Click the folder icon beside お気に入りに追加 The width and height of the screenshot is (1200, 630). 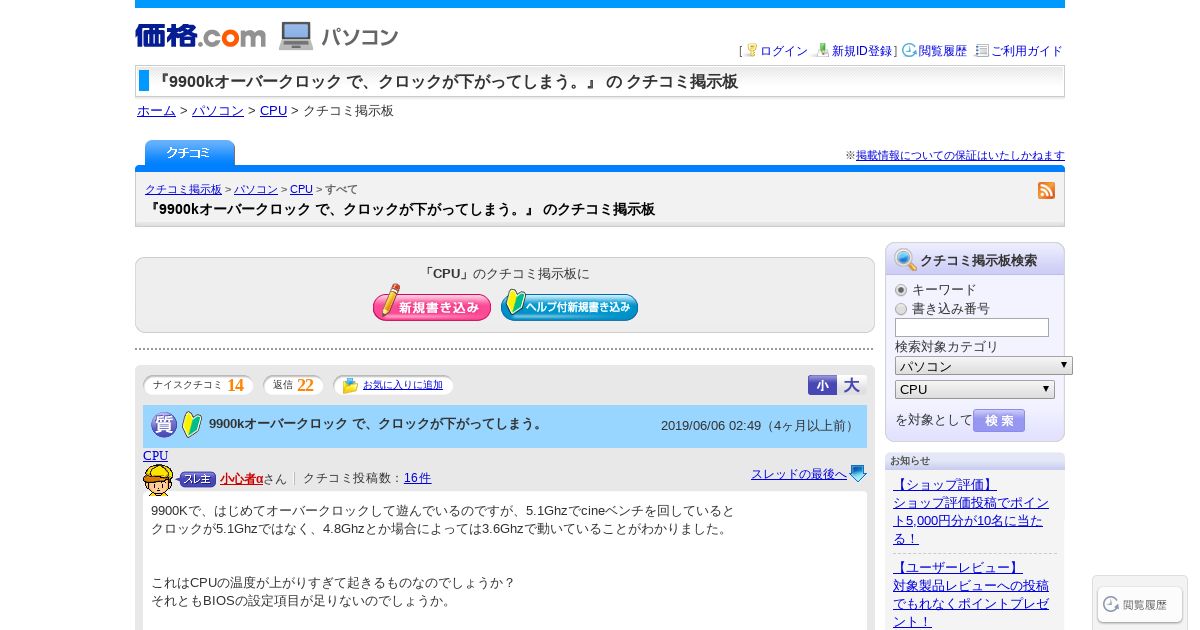click(350, 385)
